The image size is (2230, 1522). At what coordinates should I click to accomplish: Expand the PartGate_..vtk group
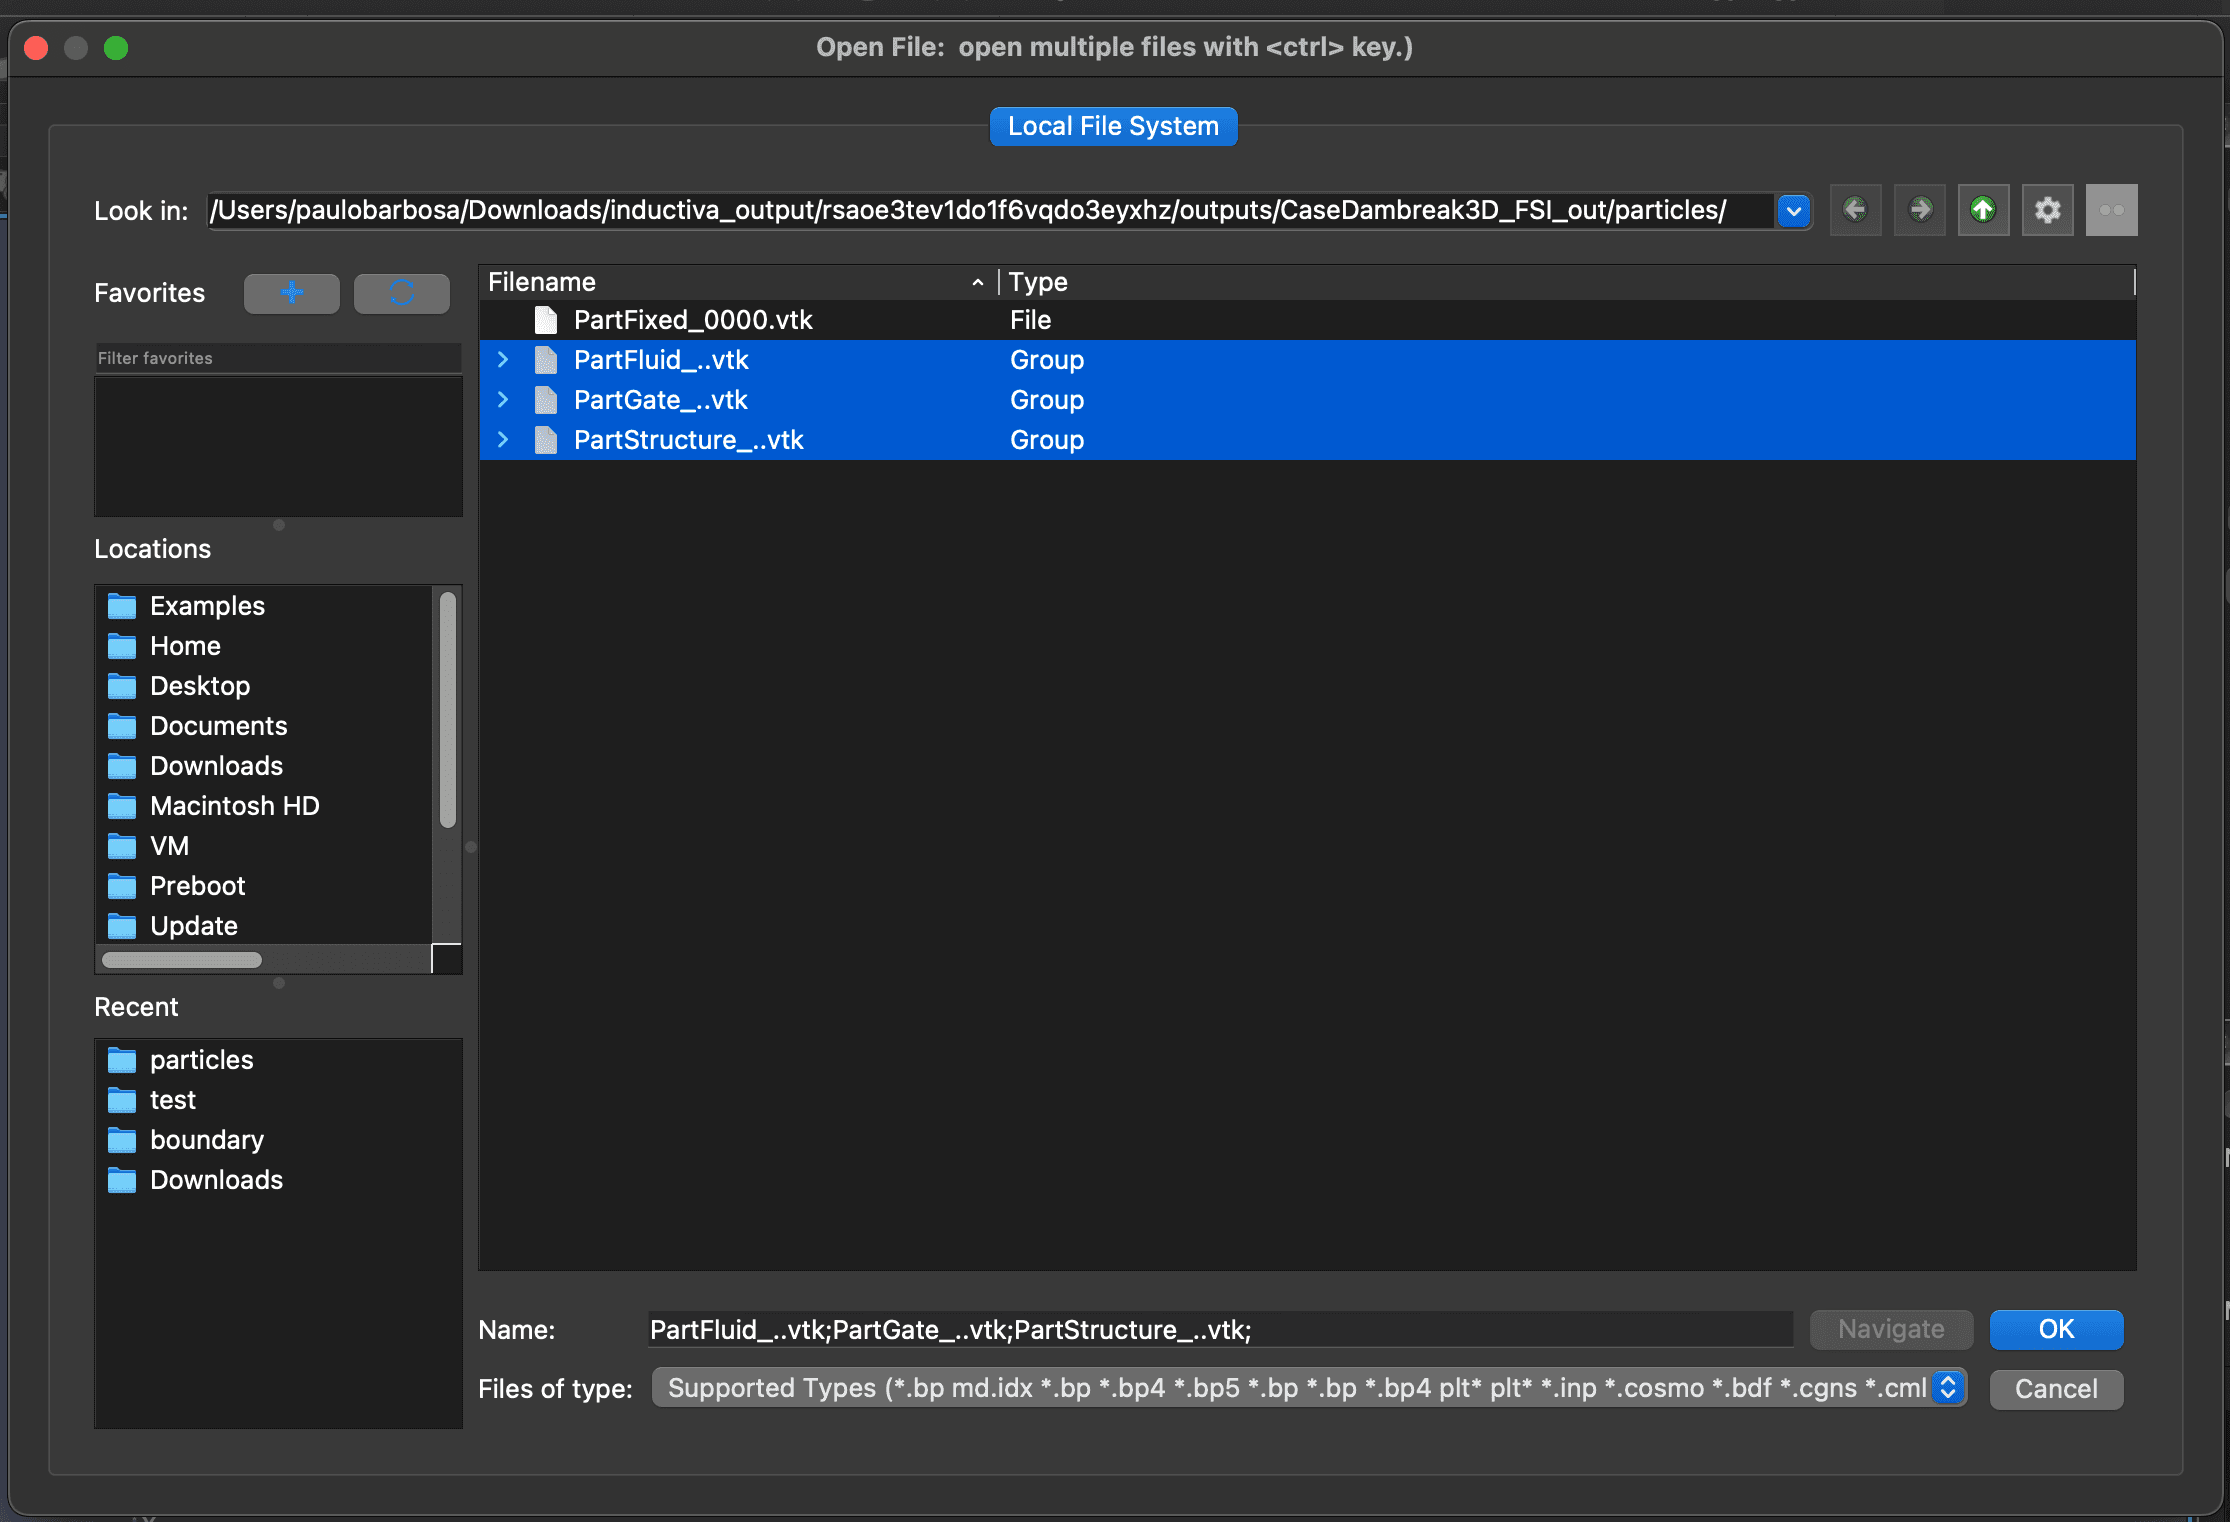click(502, 399)
